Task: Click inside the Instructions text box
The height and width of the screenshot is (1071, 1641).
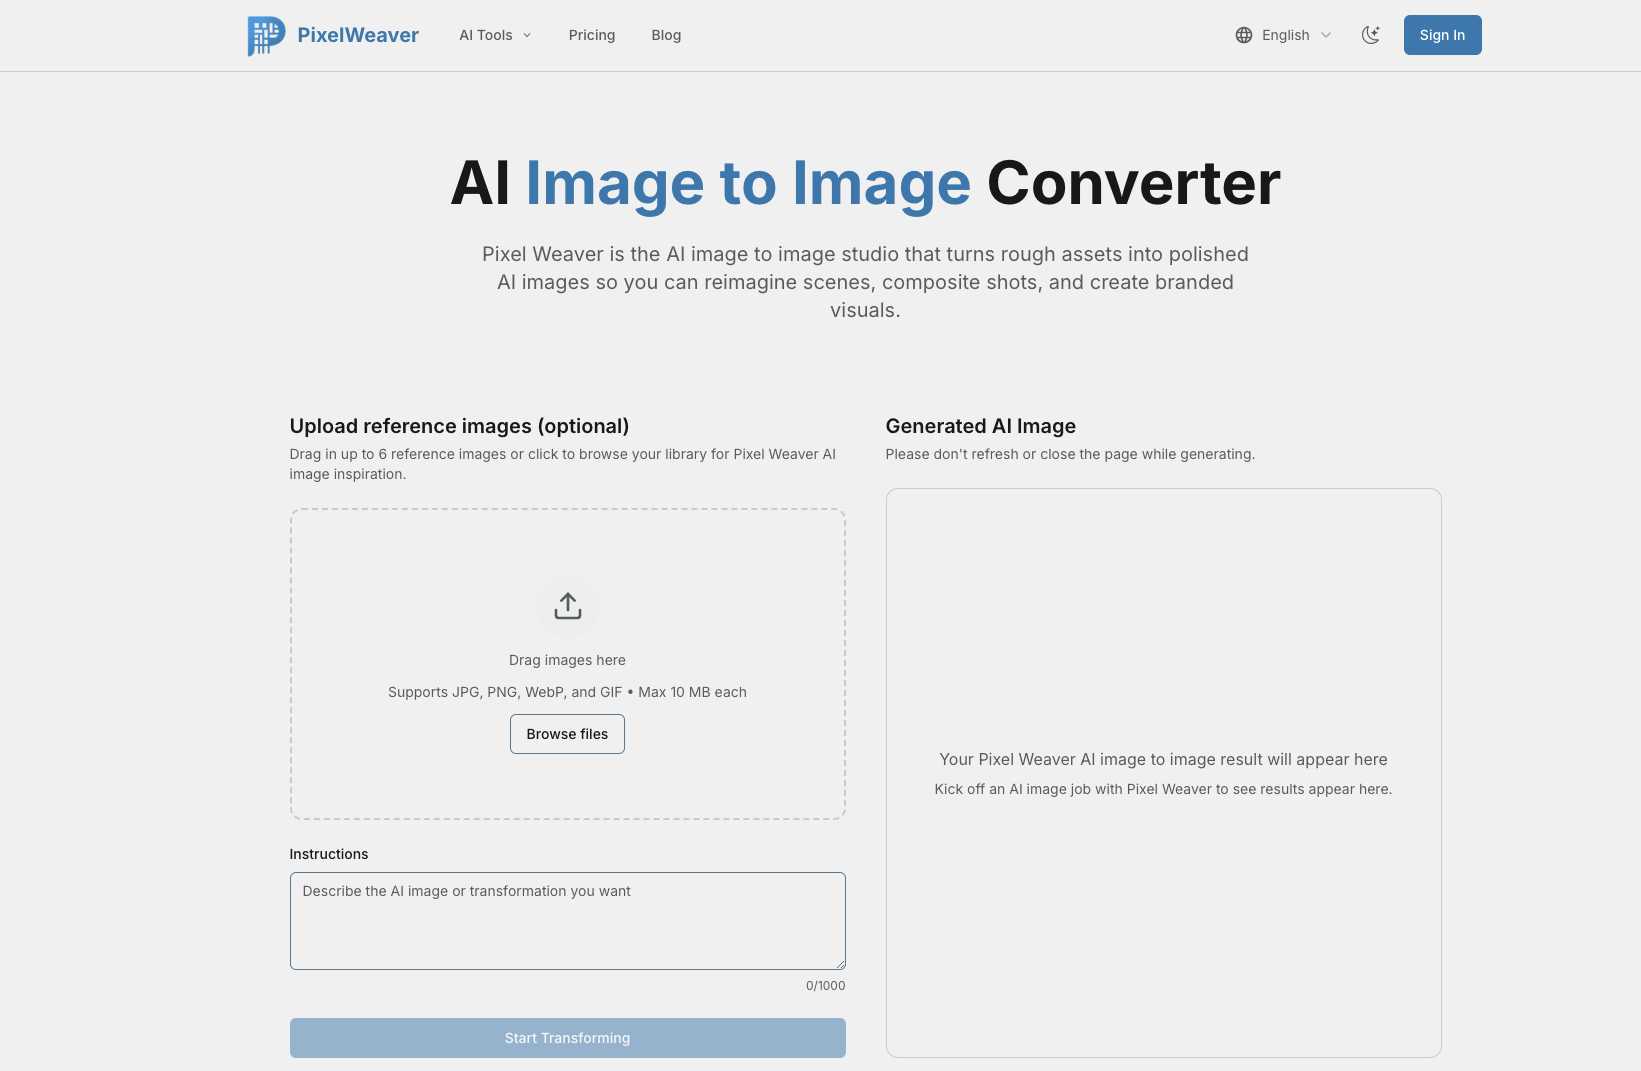Action: pyautogui.click(x=567, y=920)
